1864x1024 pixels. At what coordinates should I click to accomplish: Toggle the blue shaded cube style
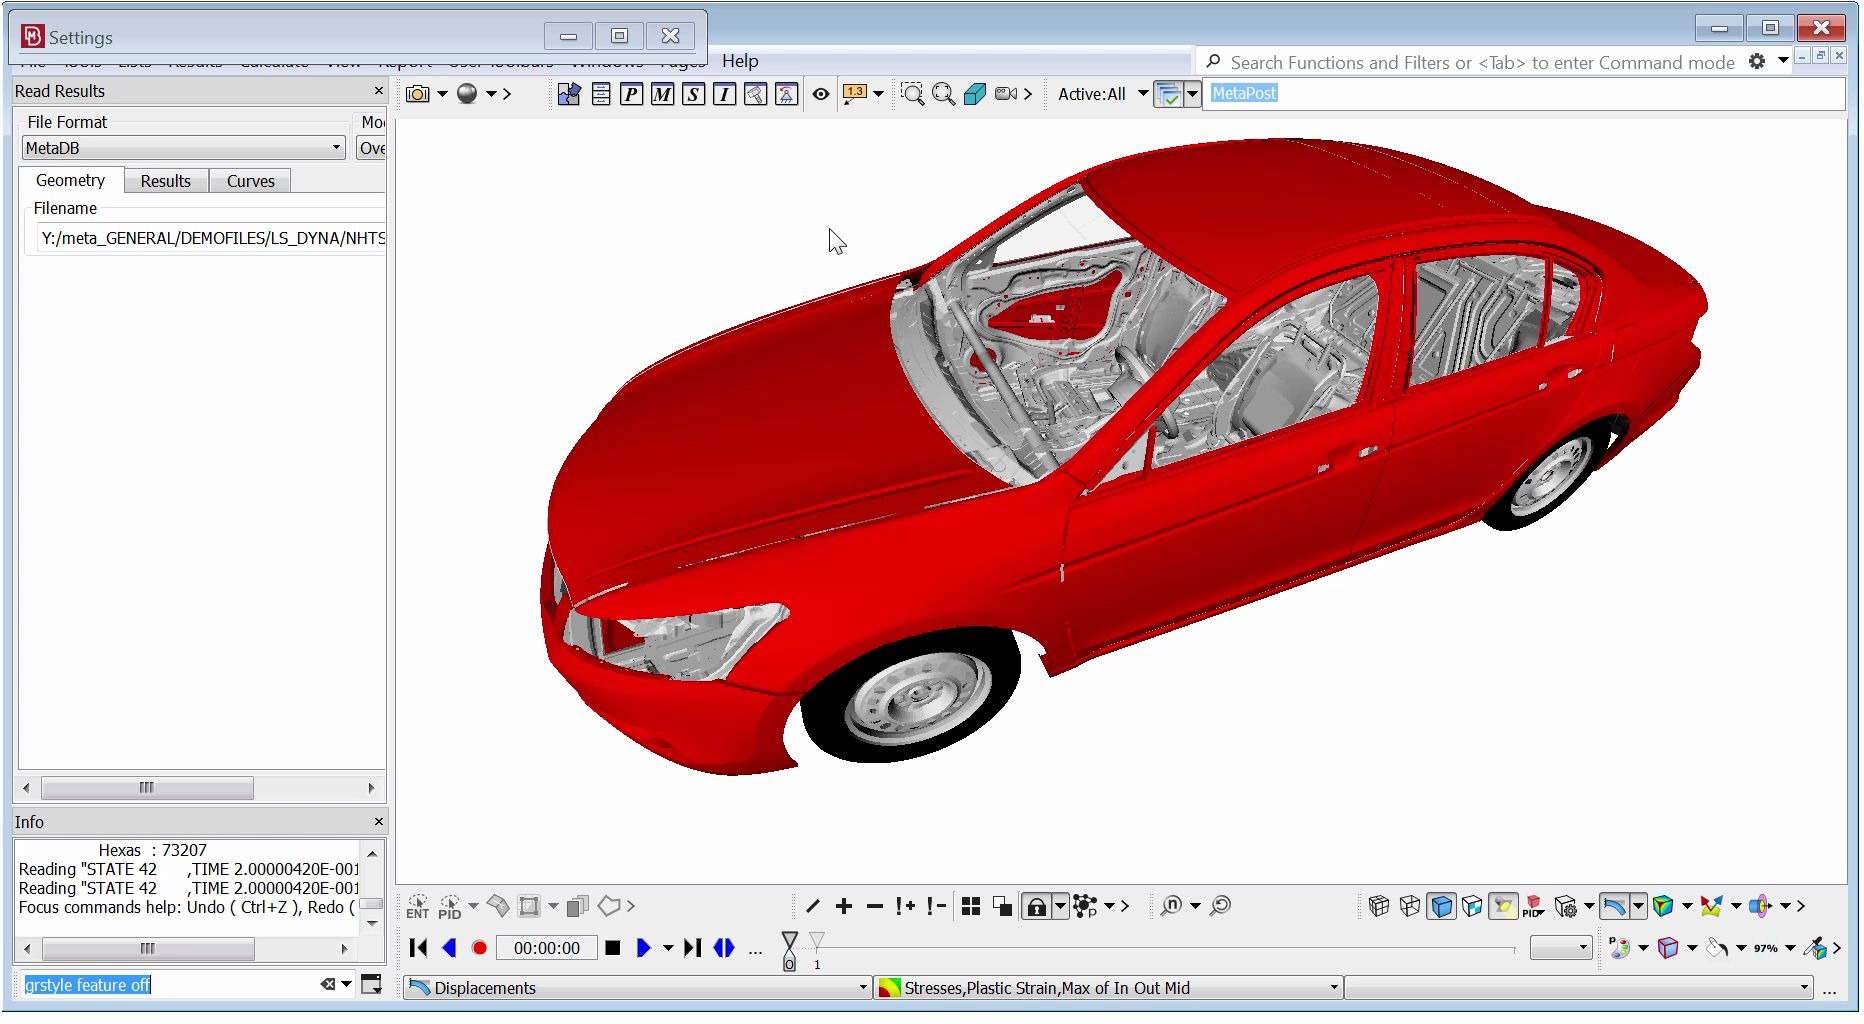[x=1441, y=906]
